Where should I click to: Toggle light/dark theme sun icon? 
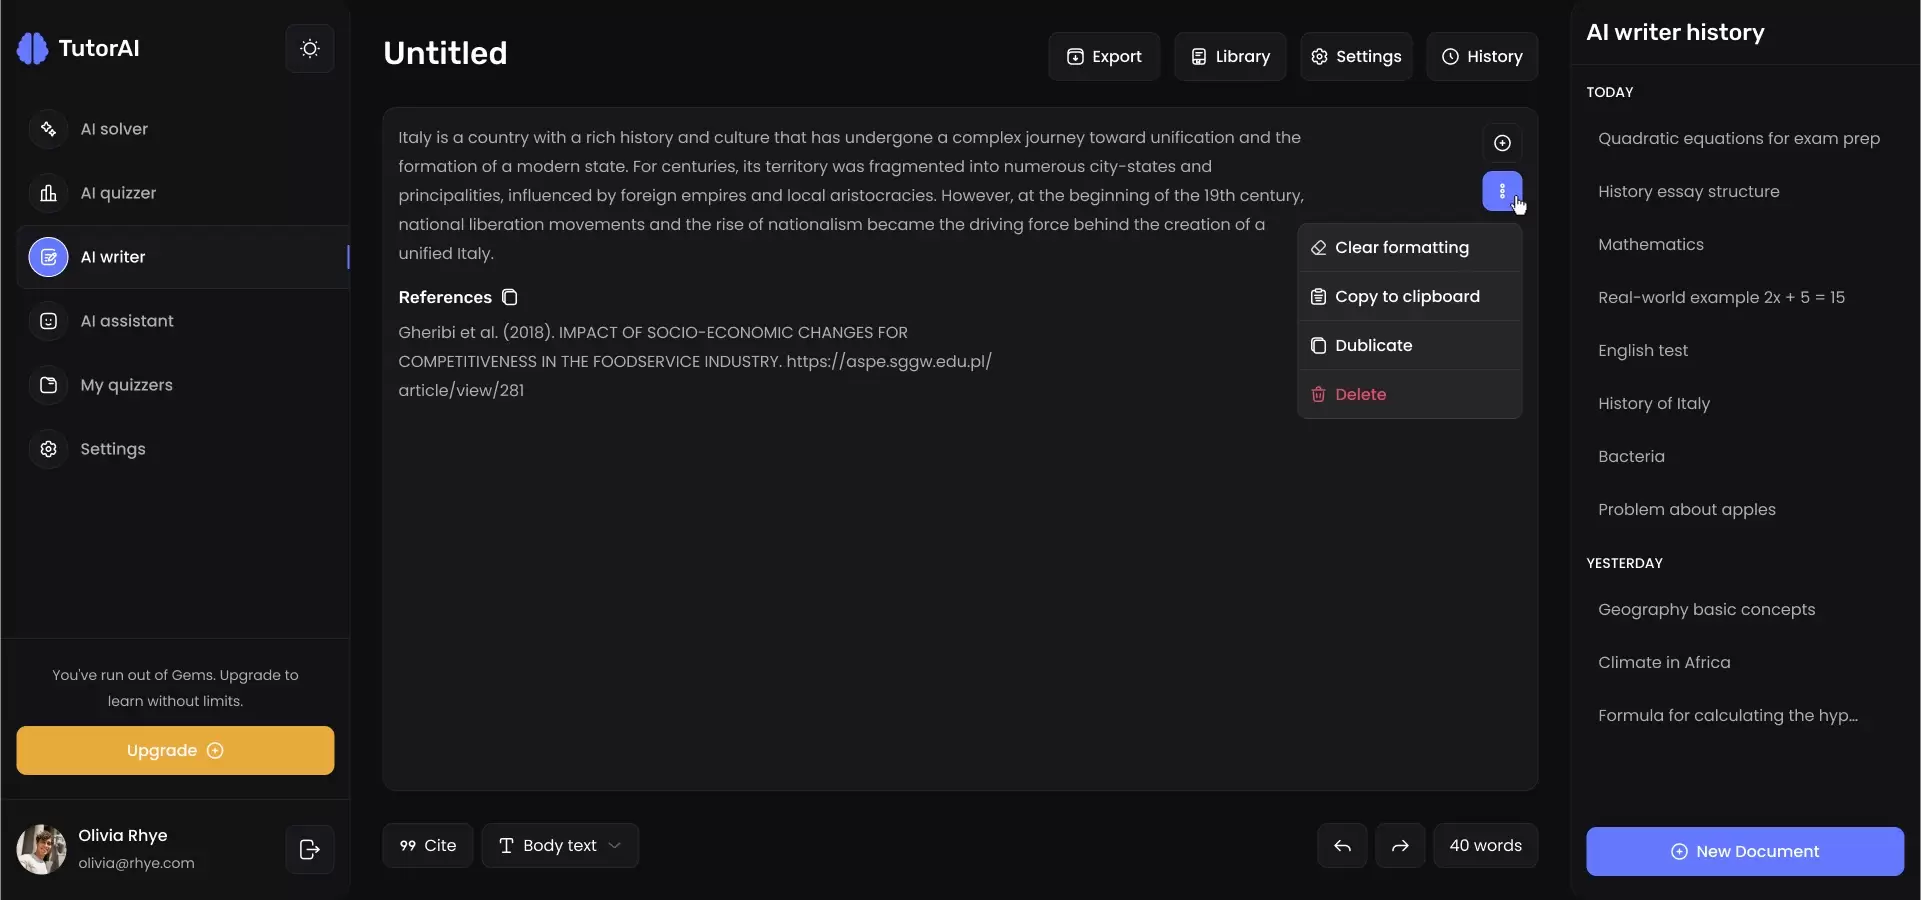coord(310,49)
